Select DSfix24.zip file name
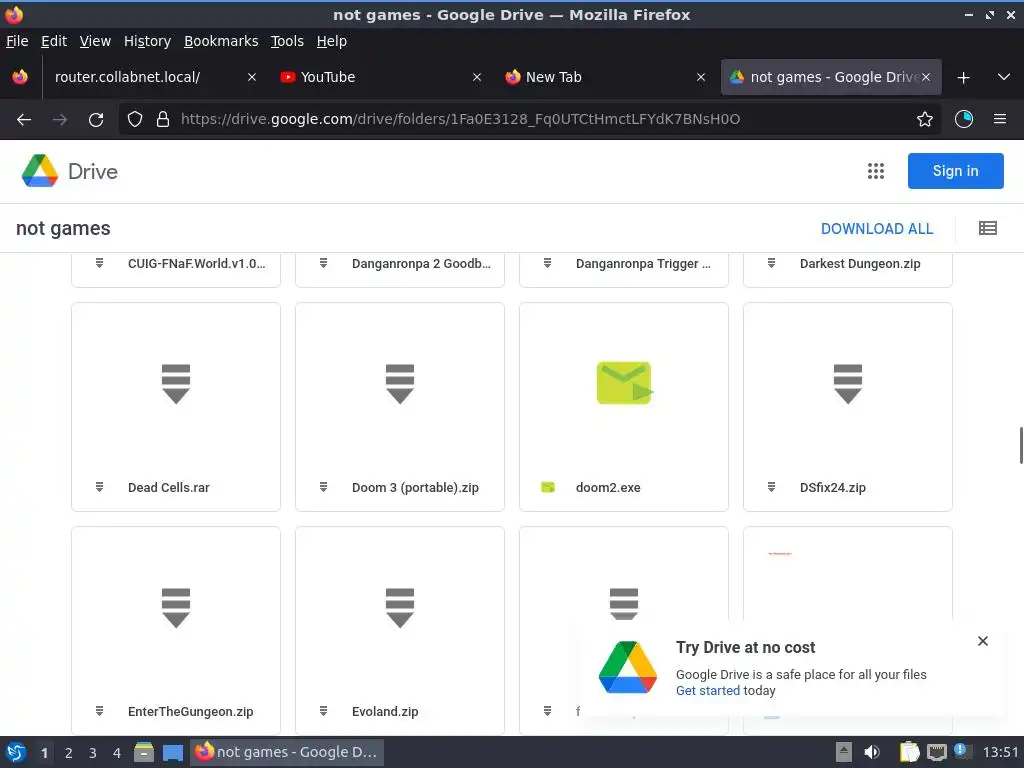The image size is (1024, 768). [x=833, y=488]
